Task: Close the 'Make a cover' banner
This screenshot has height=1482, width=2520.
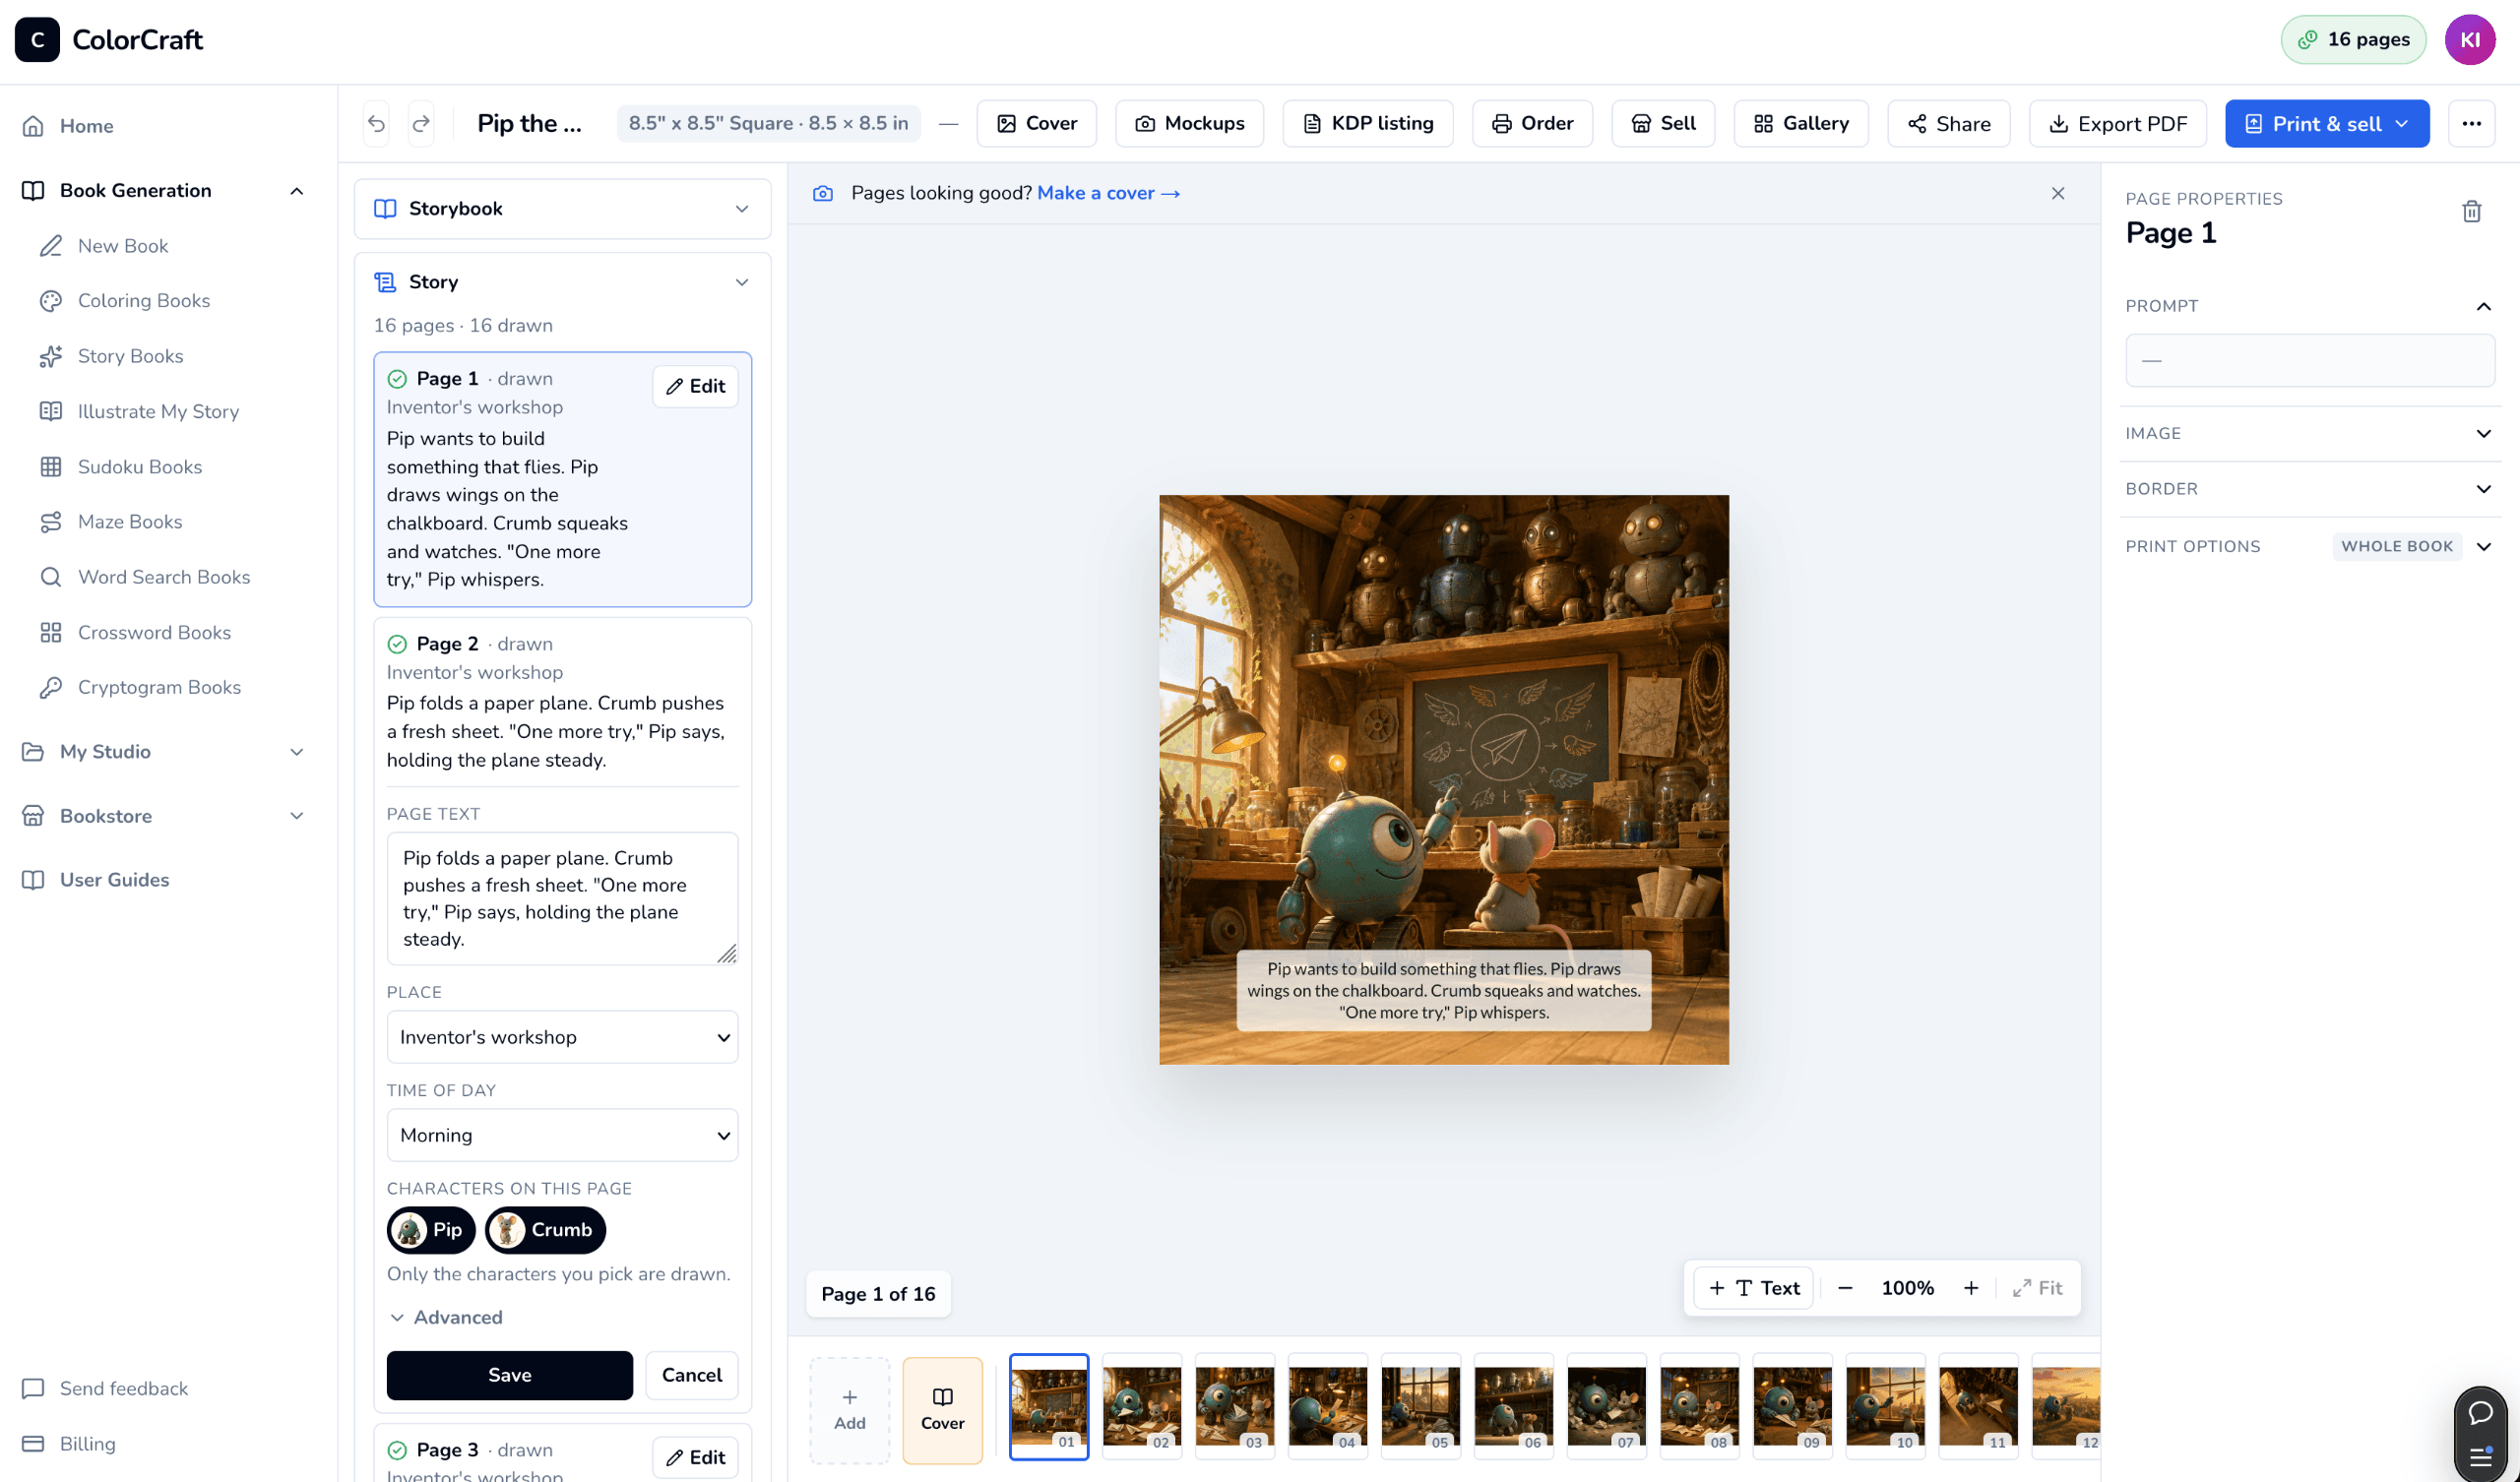Action: coord(2057,193)
